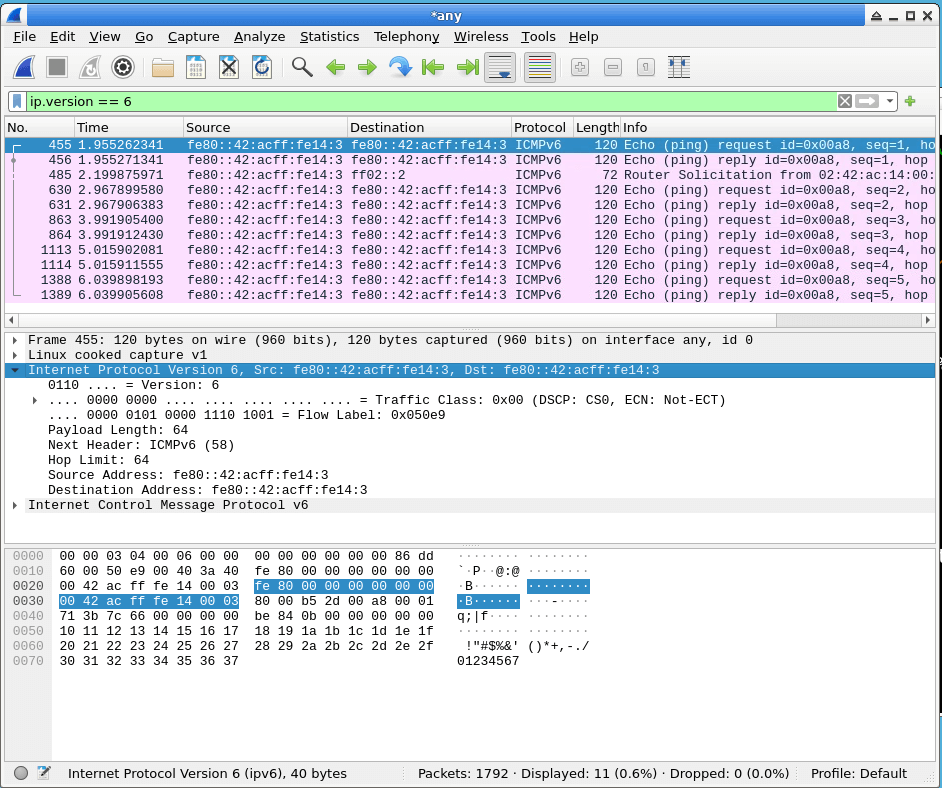Image resolution: width=942 pixels, height=788 pixels.
Task: Reset text to normal size
Action: tap(646, 67)
